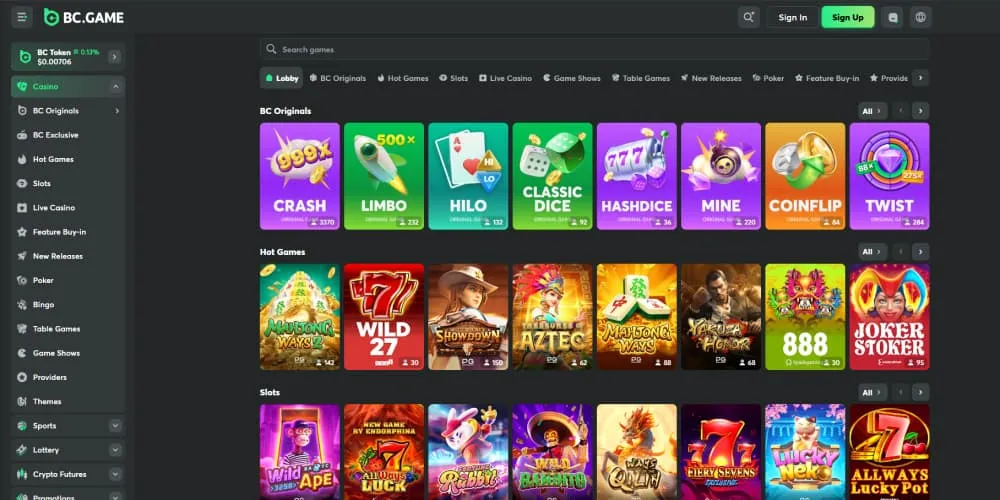Click the Sign Up button

coord(848,17)
